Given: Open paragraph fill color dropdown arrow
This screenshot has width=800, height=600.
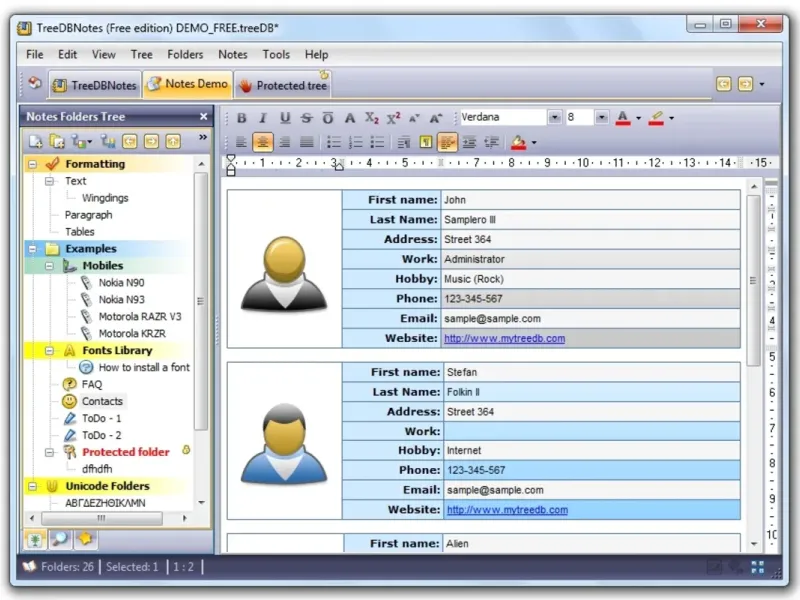Looking at the screenshot, I should coord(534,142).
